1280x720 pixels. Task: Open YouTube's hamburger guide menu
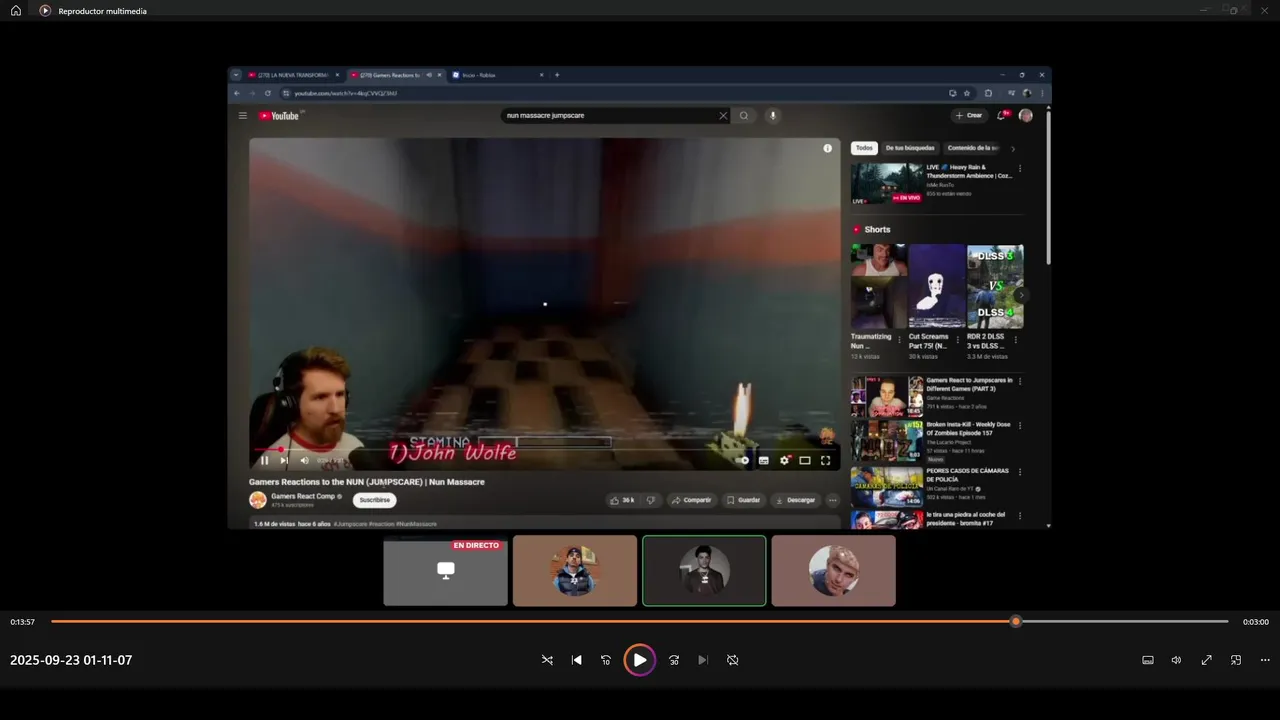coord(242,115)
